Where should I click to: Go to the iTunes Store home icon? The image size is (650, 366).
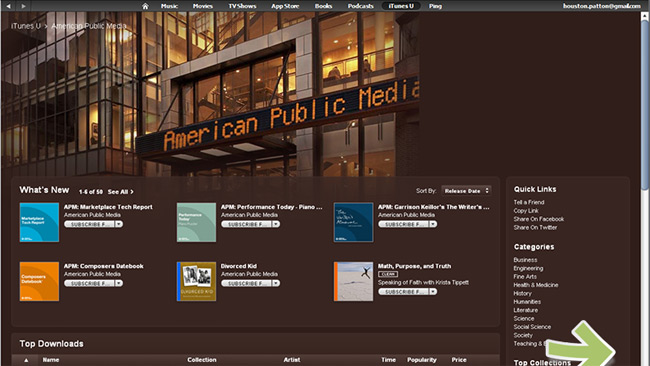145,6
